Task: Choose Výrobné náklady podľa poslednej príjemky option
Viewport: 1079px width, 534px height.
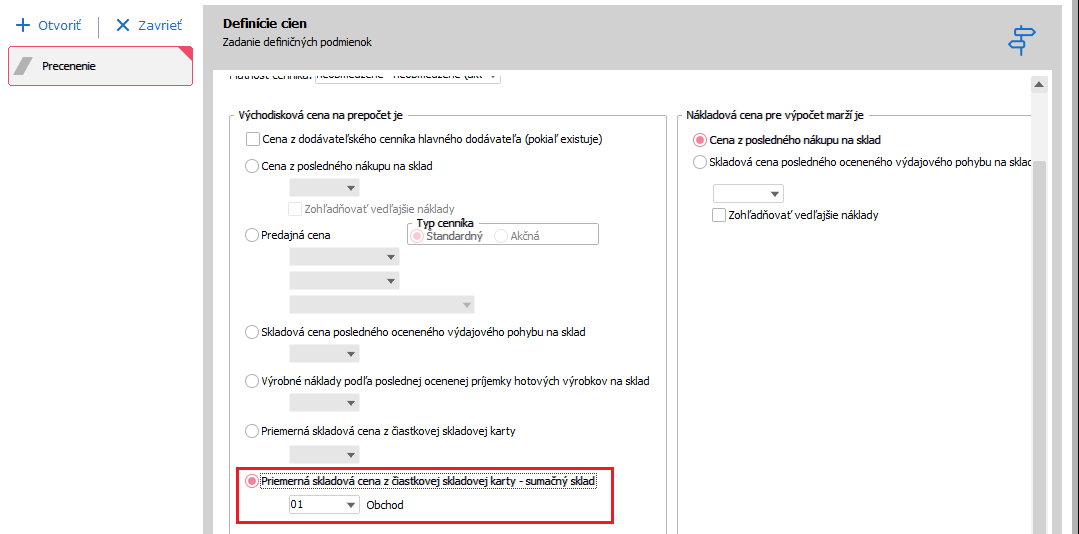Action: click(252, 381)
